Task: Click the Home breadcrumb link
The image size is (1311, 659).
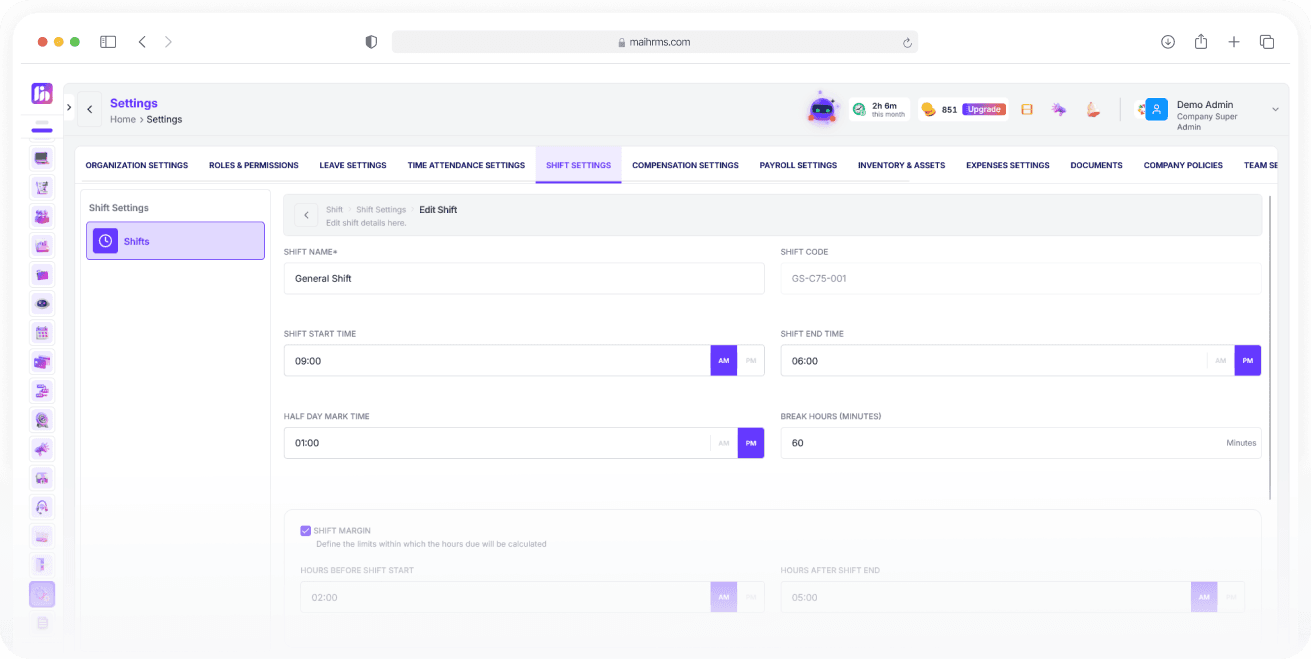Action: (123, 119)
